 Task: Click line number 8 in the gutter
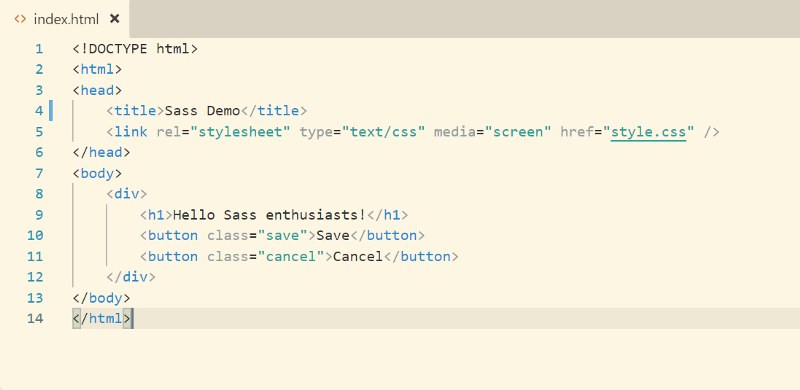coord(39,194)
